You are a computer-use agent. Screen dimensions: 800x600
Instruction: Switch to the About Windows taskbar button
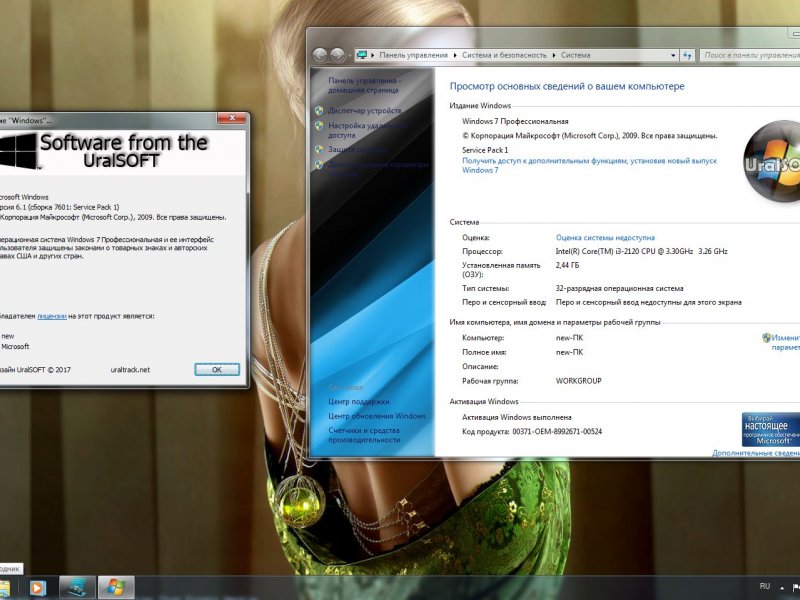coord(116,587)
